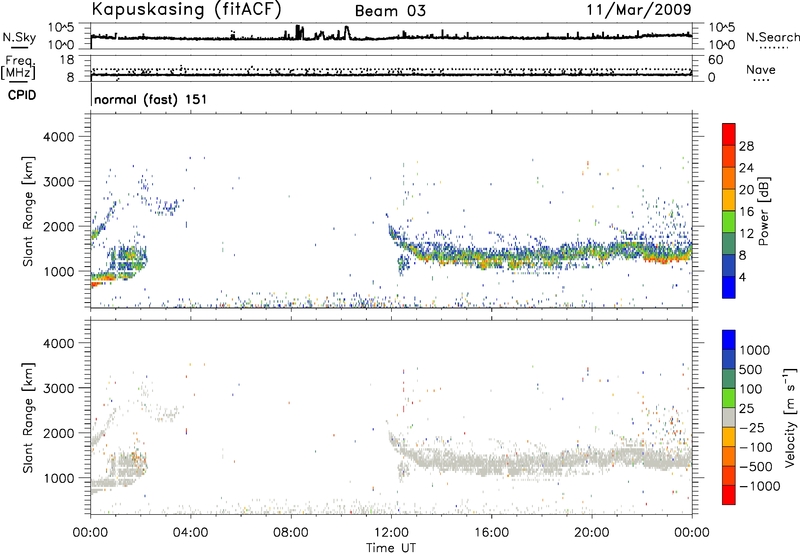This screenshot has width=800, height=554.
Task: Click the "28" value on the power colorbar
Action: (746, 146)
